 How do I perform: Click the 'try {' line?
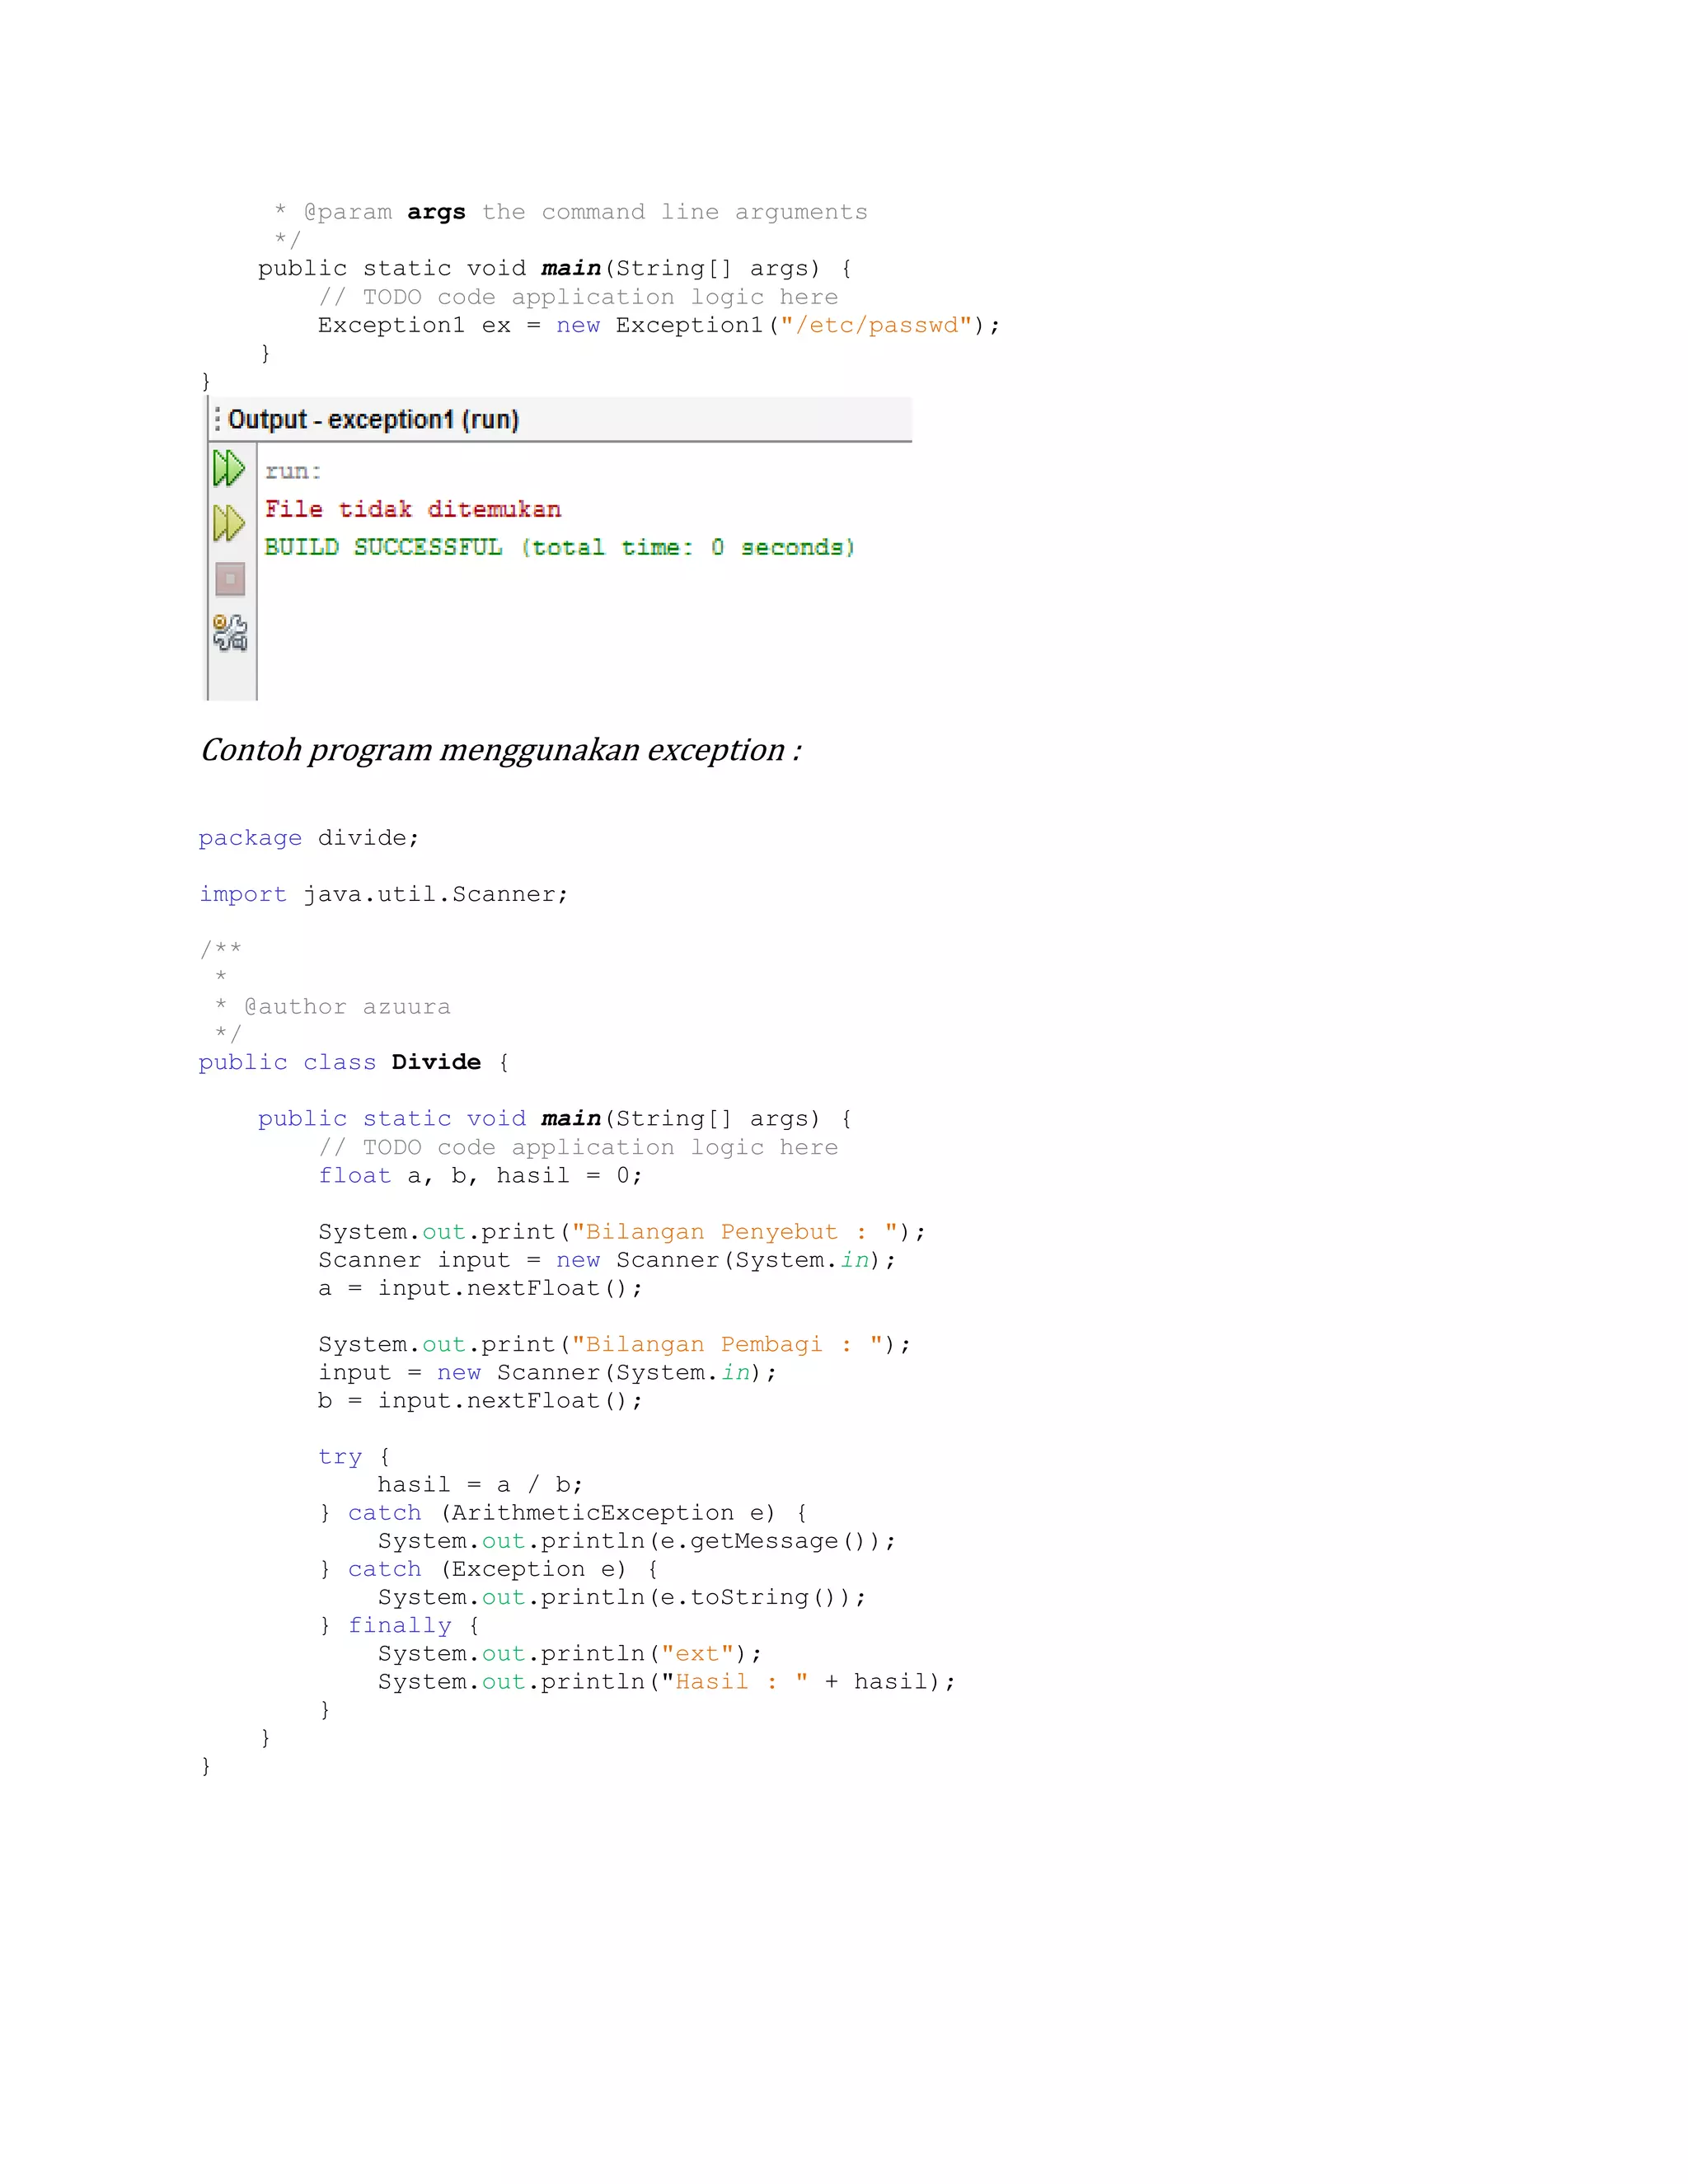tap(354, 1457)
